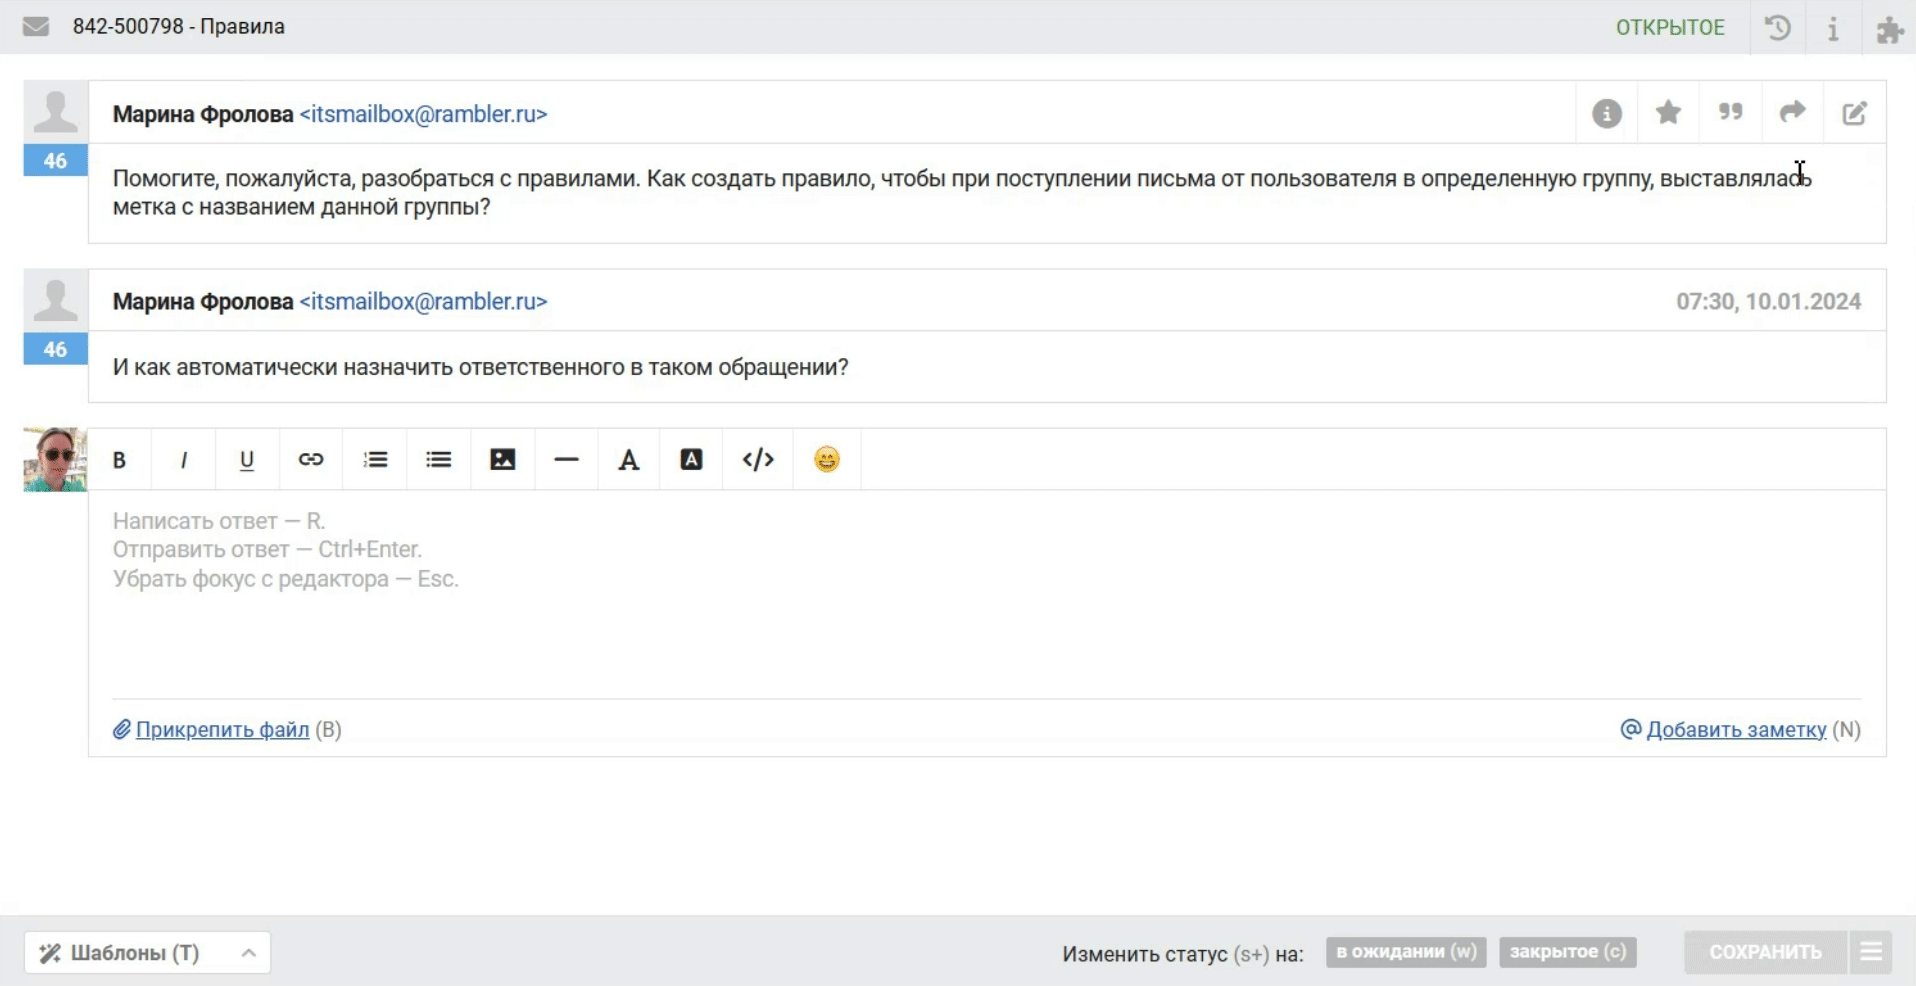Click the second message sender avatar
Viewport: 1916px width, 986px height.
click(56, 301)
